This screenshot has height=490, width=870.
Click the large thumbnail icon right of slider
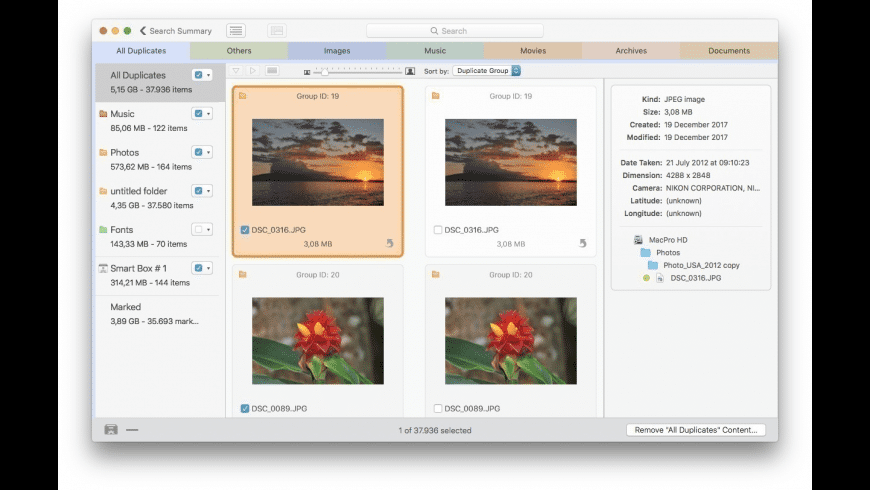(x=410, y=71)
